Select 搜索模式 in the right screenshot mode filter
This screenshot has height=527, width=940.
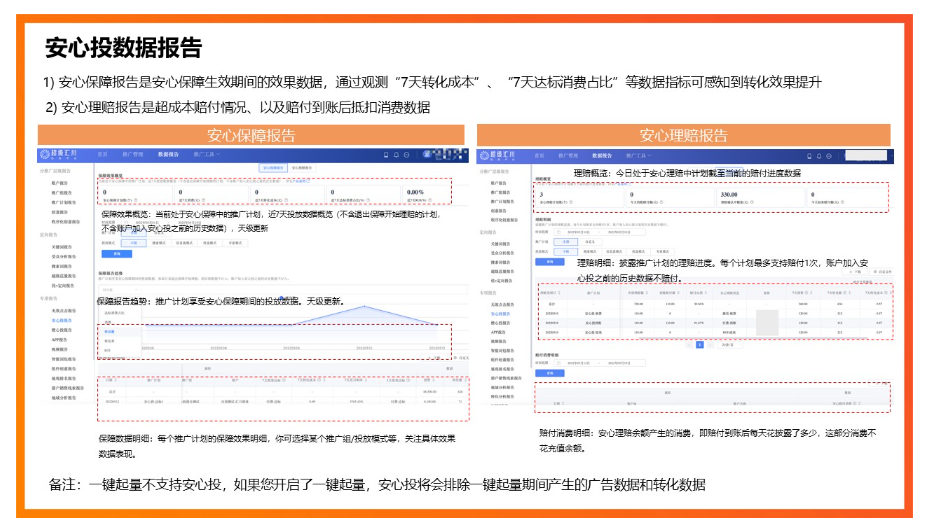click(590, 252)
